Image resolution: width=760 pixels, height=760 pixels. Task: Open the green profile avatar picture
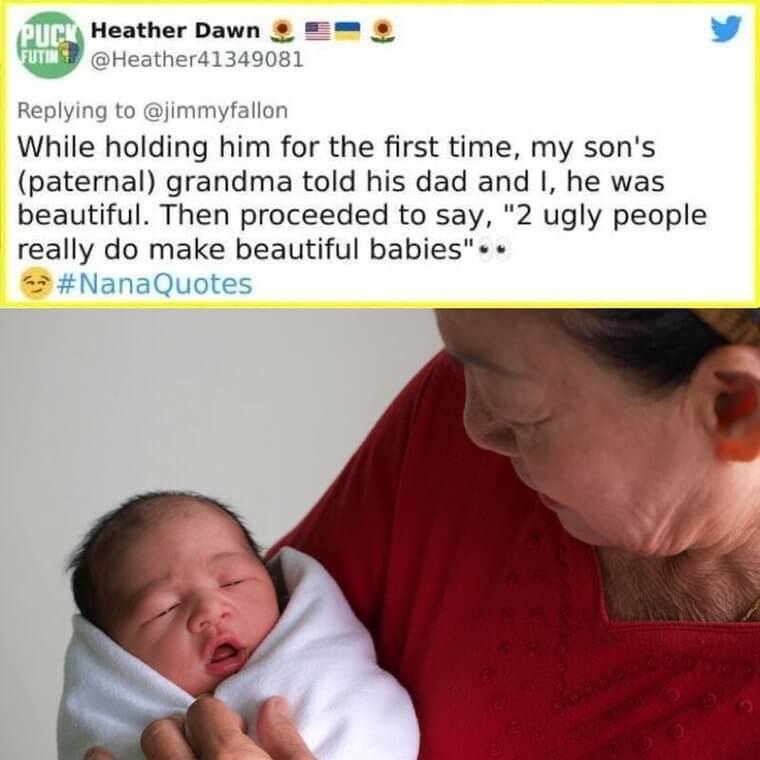50,45
